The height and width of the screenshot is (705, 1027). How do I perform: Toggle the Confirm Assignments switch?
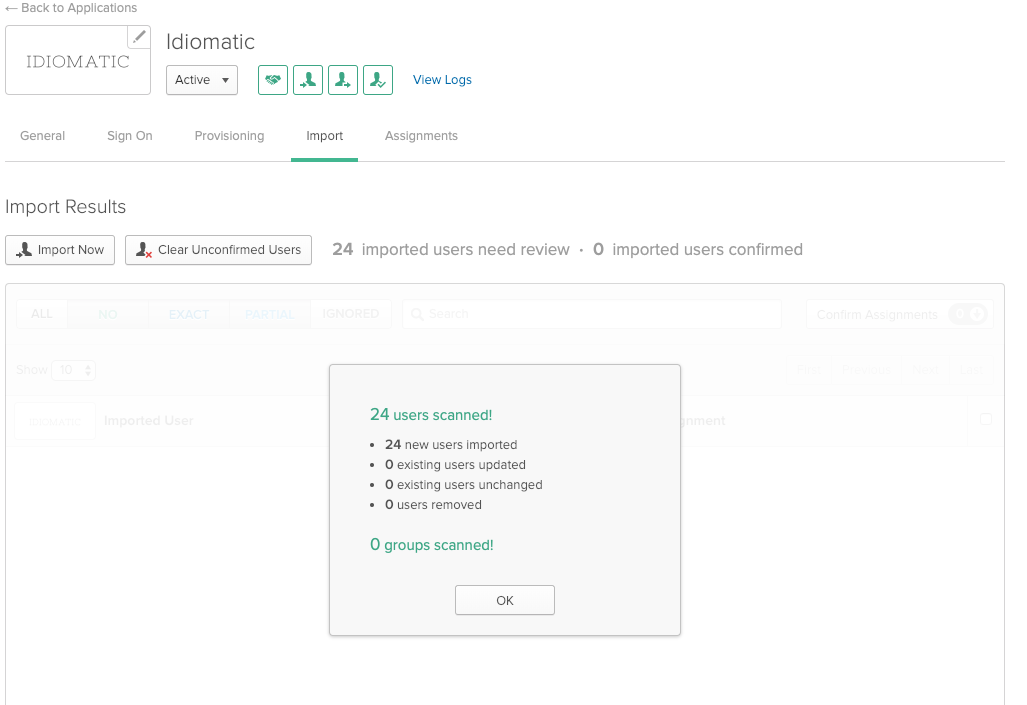(x=967, y=314)
